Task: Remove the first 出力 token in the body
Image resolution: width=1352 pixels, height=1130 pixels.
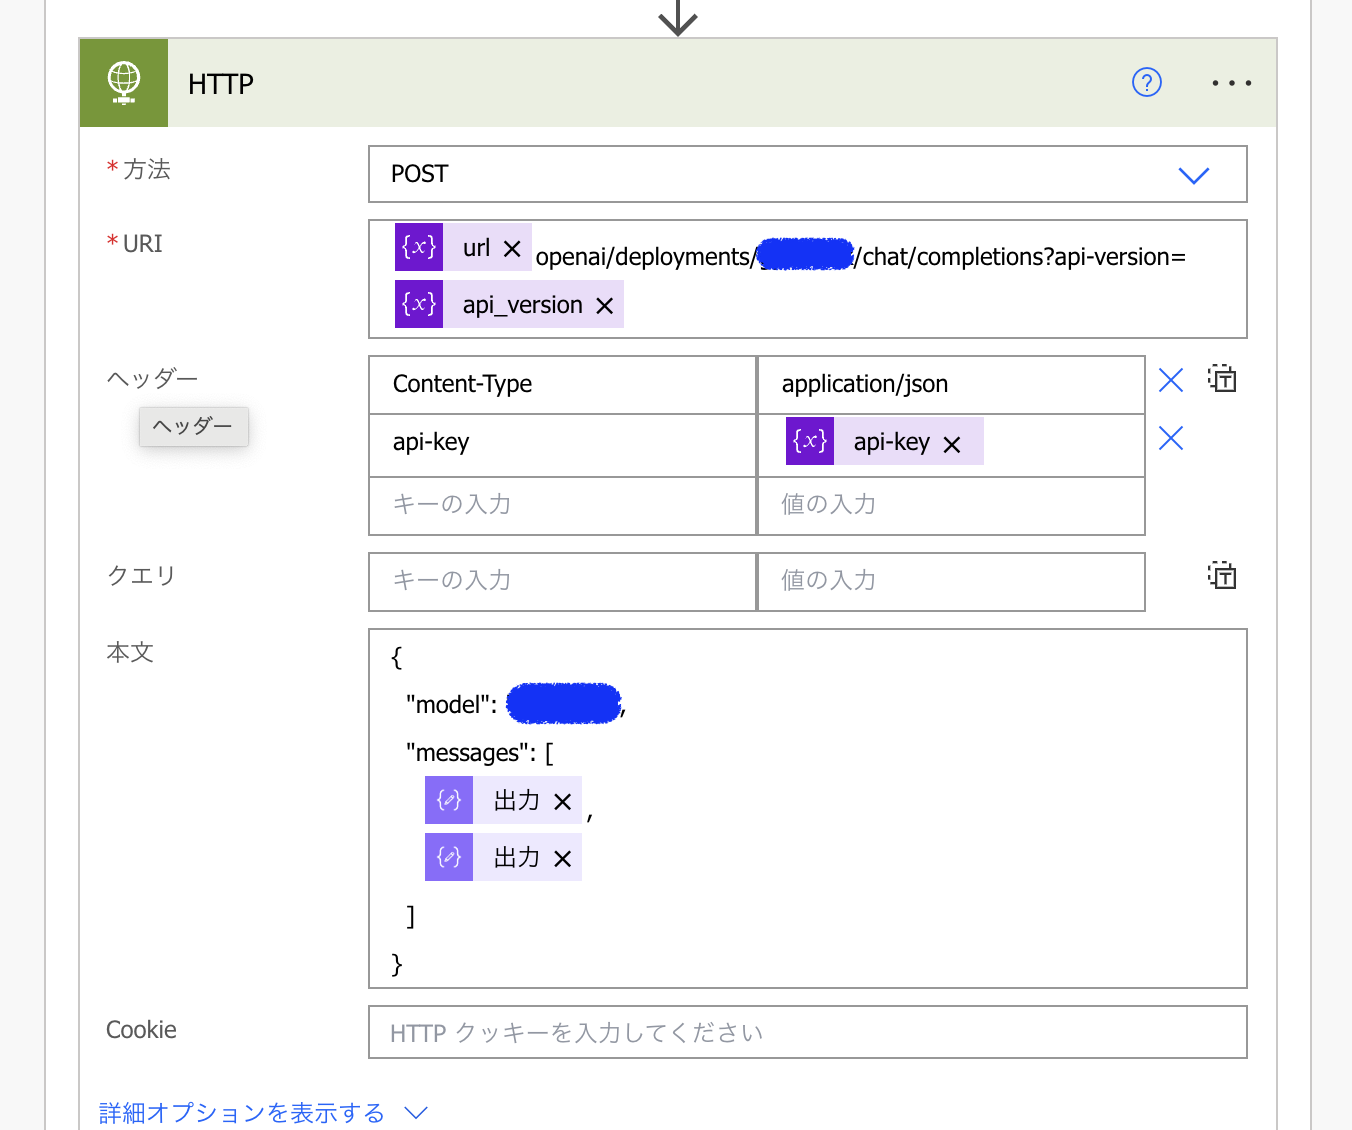Action: click(564, 799)
